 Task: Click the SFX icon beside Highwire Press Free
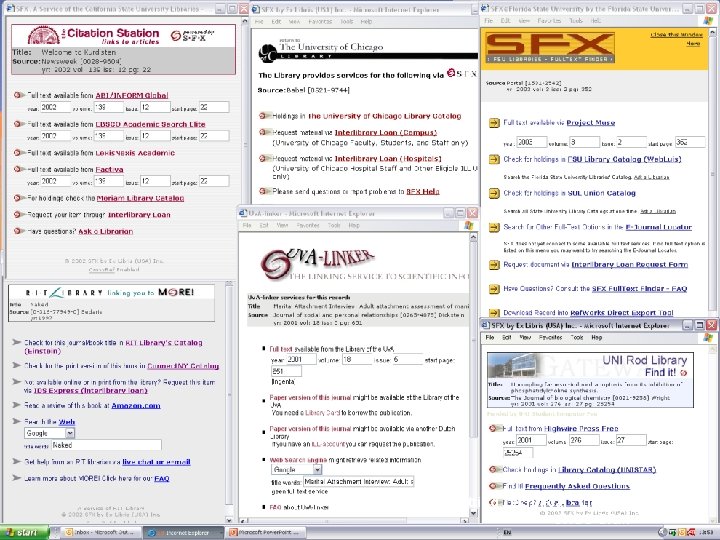495,428
